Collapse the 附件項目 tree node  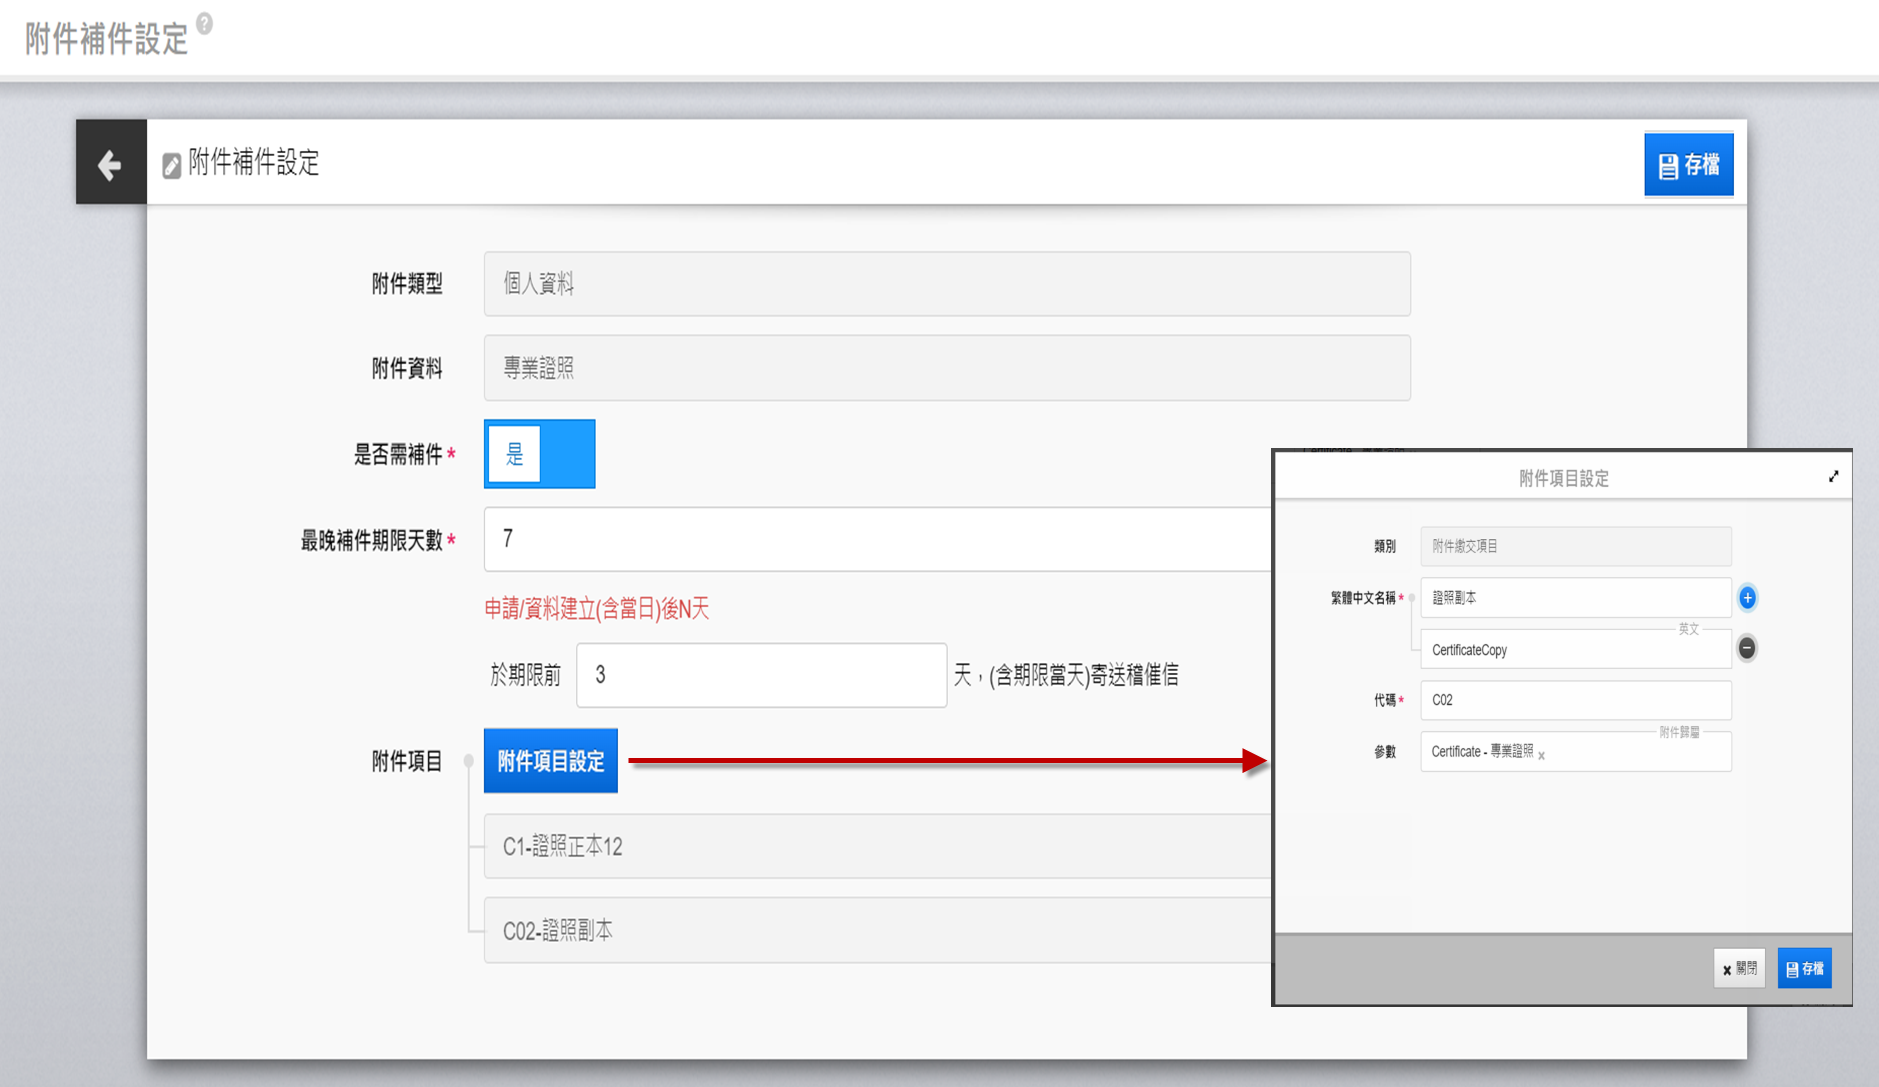click(x=468, y=761)
